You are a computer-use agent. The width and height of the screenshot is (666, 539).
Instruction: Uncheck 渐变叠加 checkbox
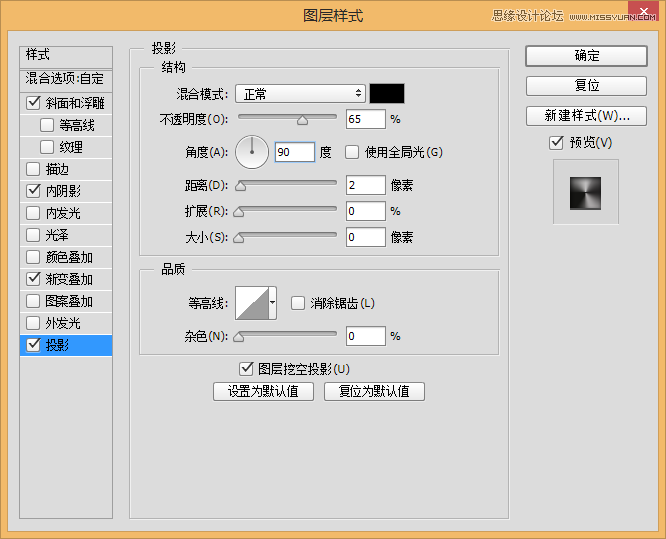tap(33, 279)
